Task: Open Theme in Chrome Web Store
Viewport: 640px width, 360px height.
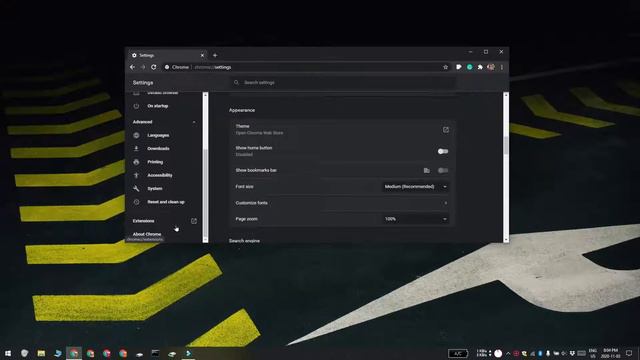Action: [446, 130]
